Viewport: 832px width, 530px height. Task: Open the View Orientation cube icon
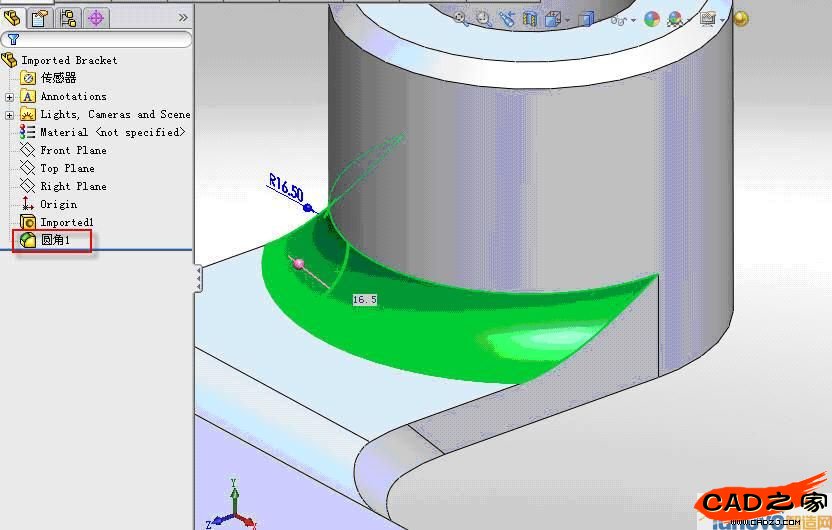click(552, 19)
